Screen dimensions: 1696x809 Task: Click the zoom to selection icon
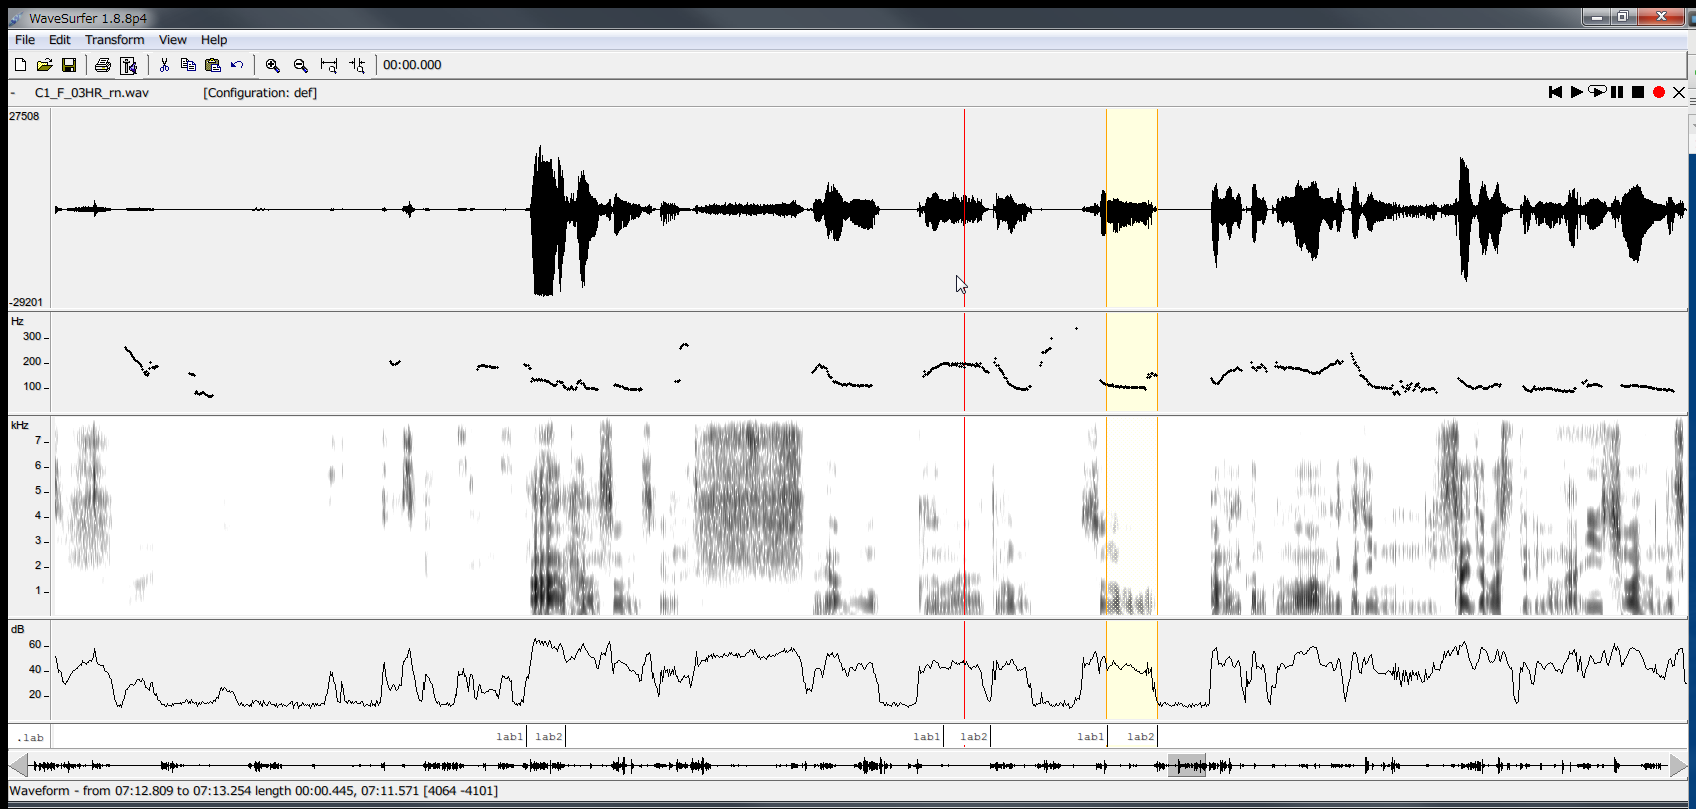329,65
